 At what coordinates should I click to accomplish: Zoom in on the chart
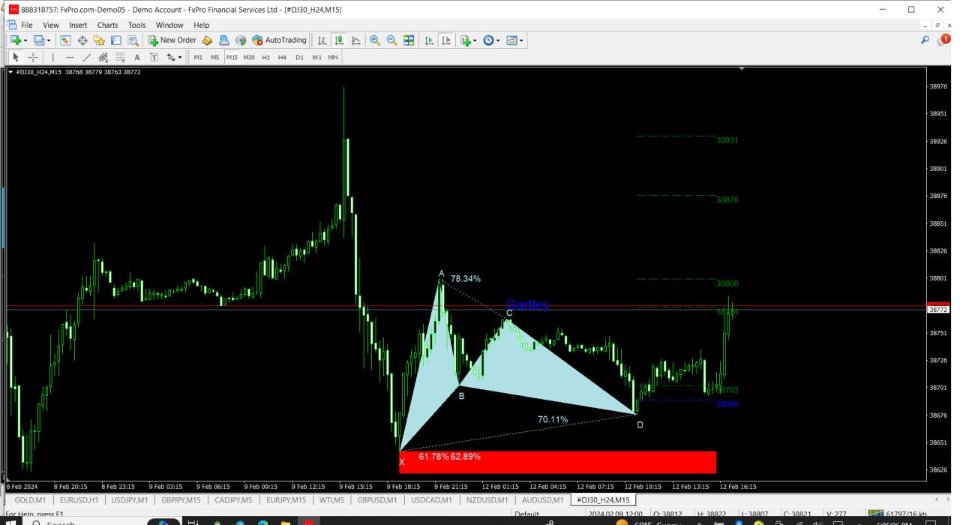[x=375, y=40]
